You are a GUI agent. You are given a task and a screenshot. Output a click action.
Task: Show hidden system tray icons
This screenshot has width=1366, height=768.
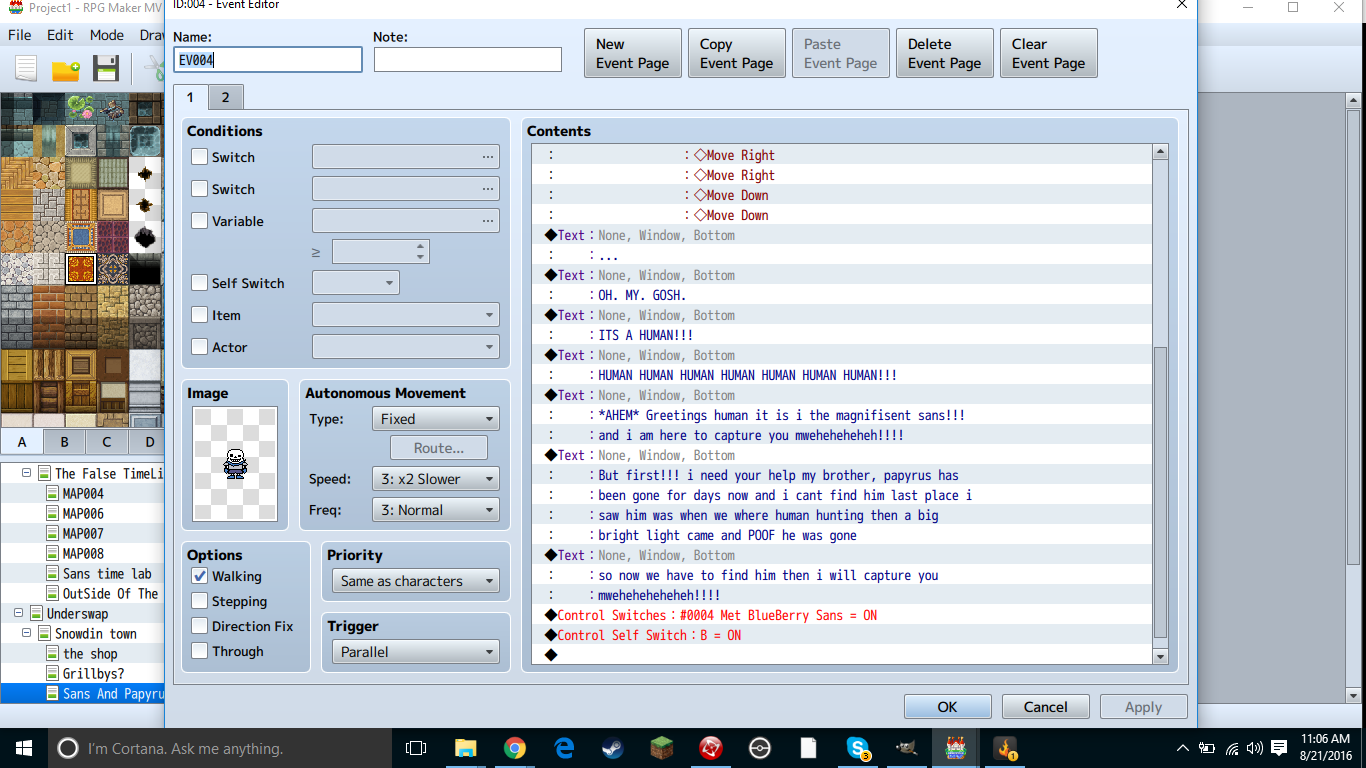[x=1183, y=748]
